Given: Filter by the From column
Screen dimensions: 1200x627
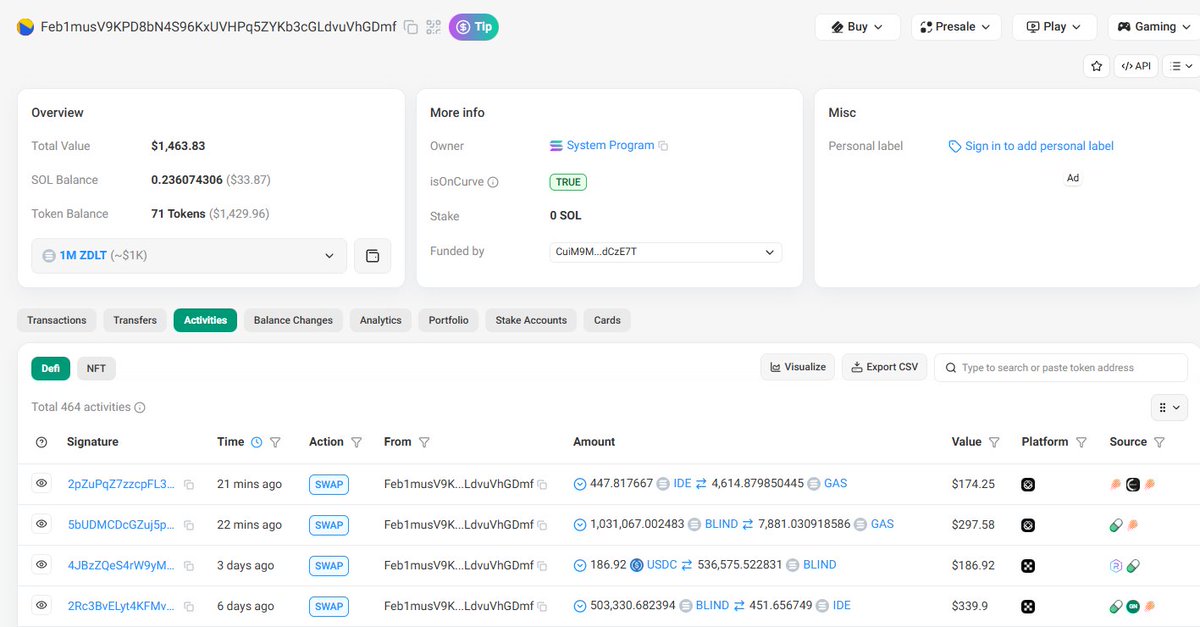Looking at the screenshot, I should coord(424,442).
